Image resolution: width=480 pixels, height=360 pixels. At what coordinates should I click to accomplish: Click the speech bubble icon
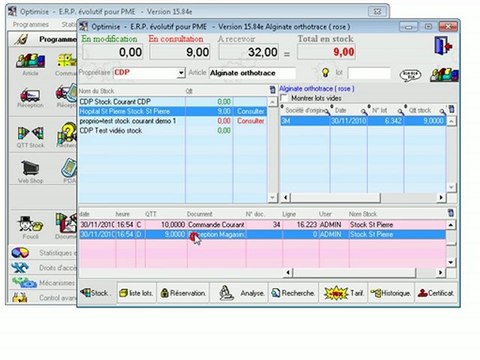point(410,75)
